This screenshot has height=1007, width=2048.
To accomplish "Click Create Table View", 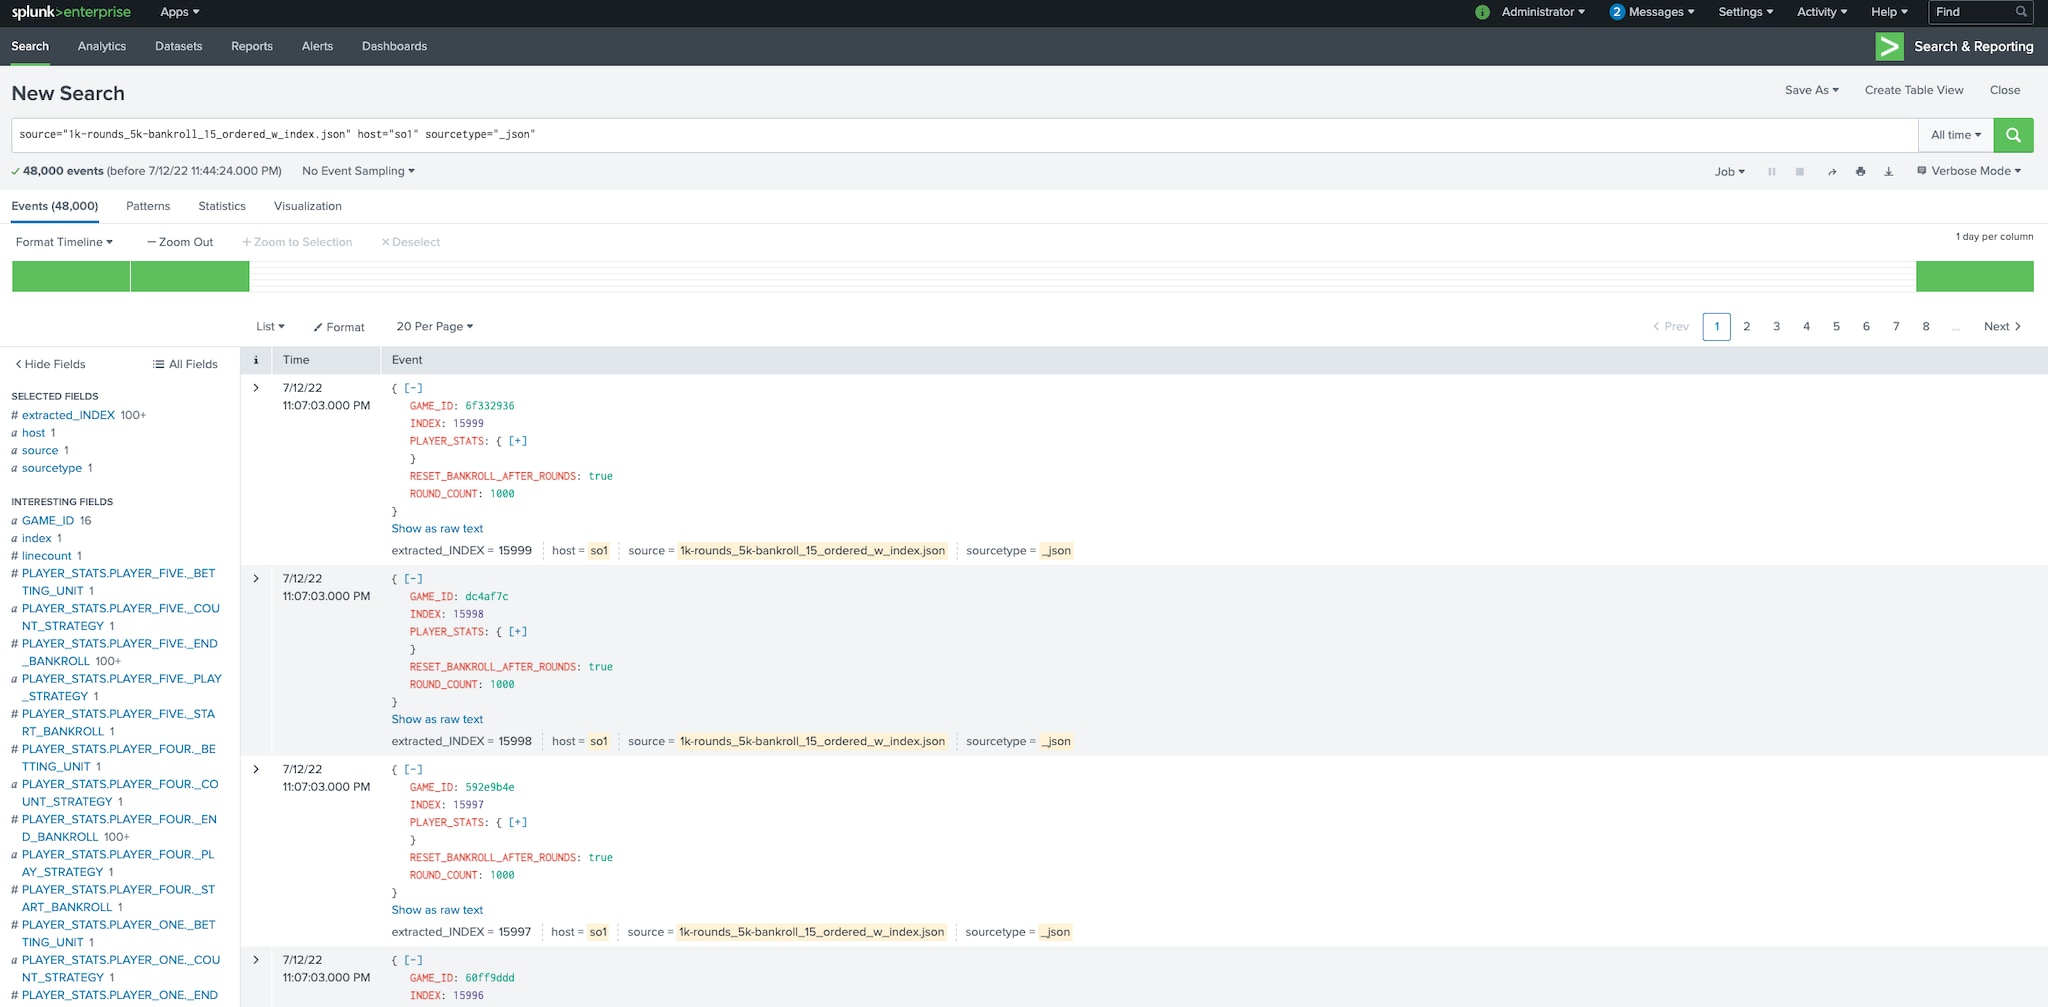I will click(1914, 90).
